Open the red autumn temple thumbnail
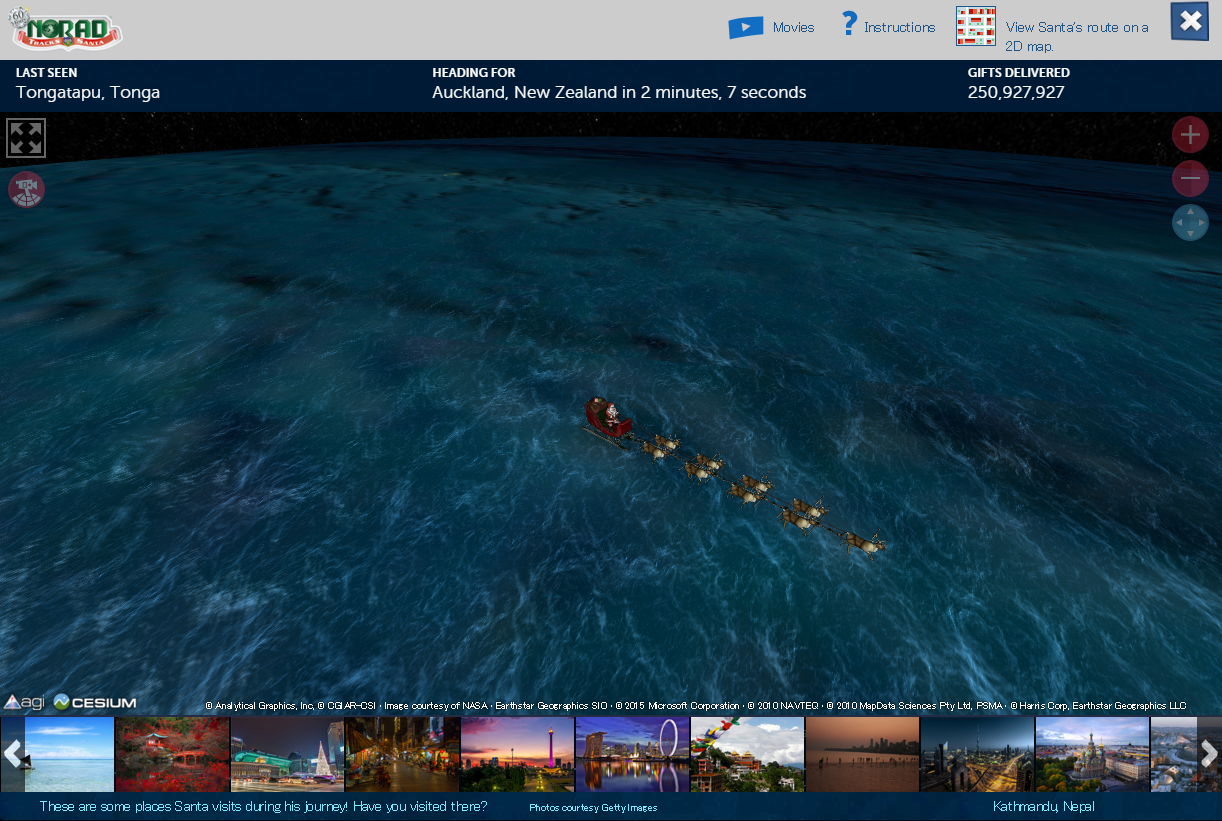 pyautogui.click(x=172, y=754)
